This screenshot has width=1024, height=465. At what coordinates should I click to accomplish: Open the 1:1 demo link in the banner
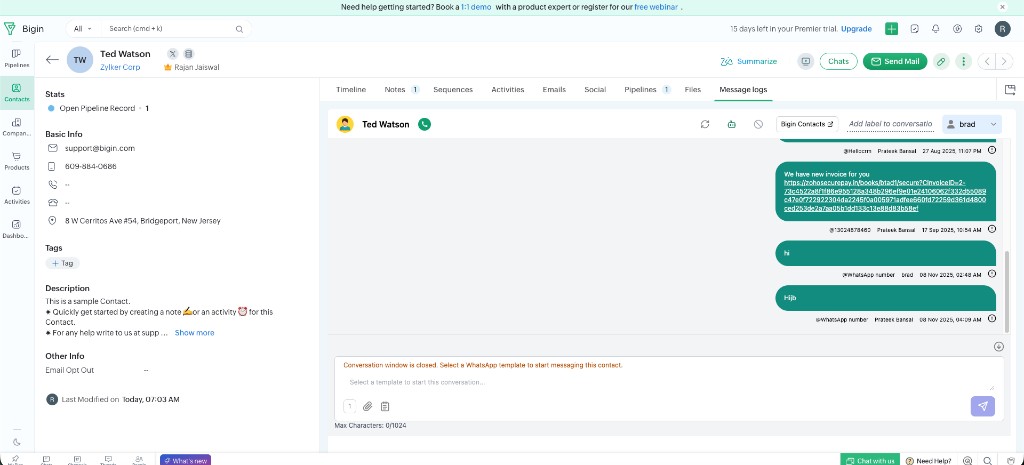476,7
